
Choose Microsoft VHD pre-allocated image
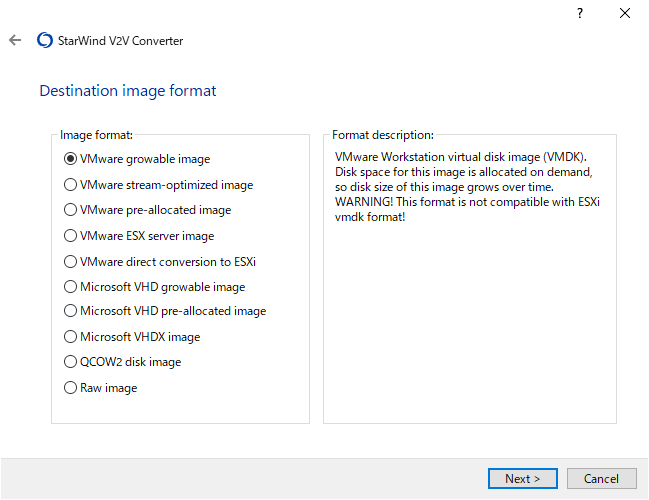click(x=70, y=311)
